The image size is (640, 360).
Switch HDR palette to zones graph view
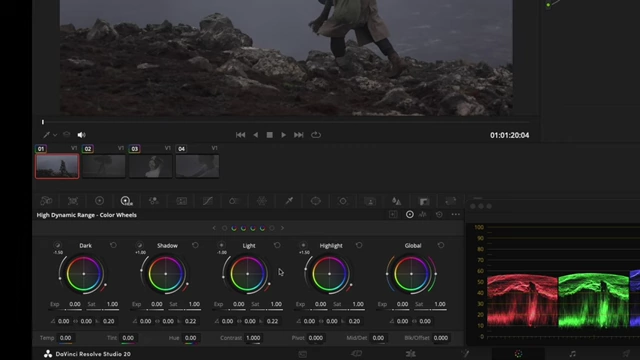coord(423,215)
